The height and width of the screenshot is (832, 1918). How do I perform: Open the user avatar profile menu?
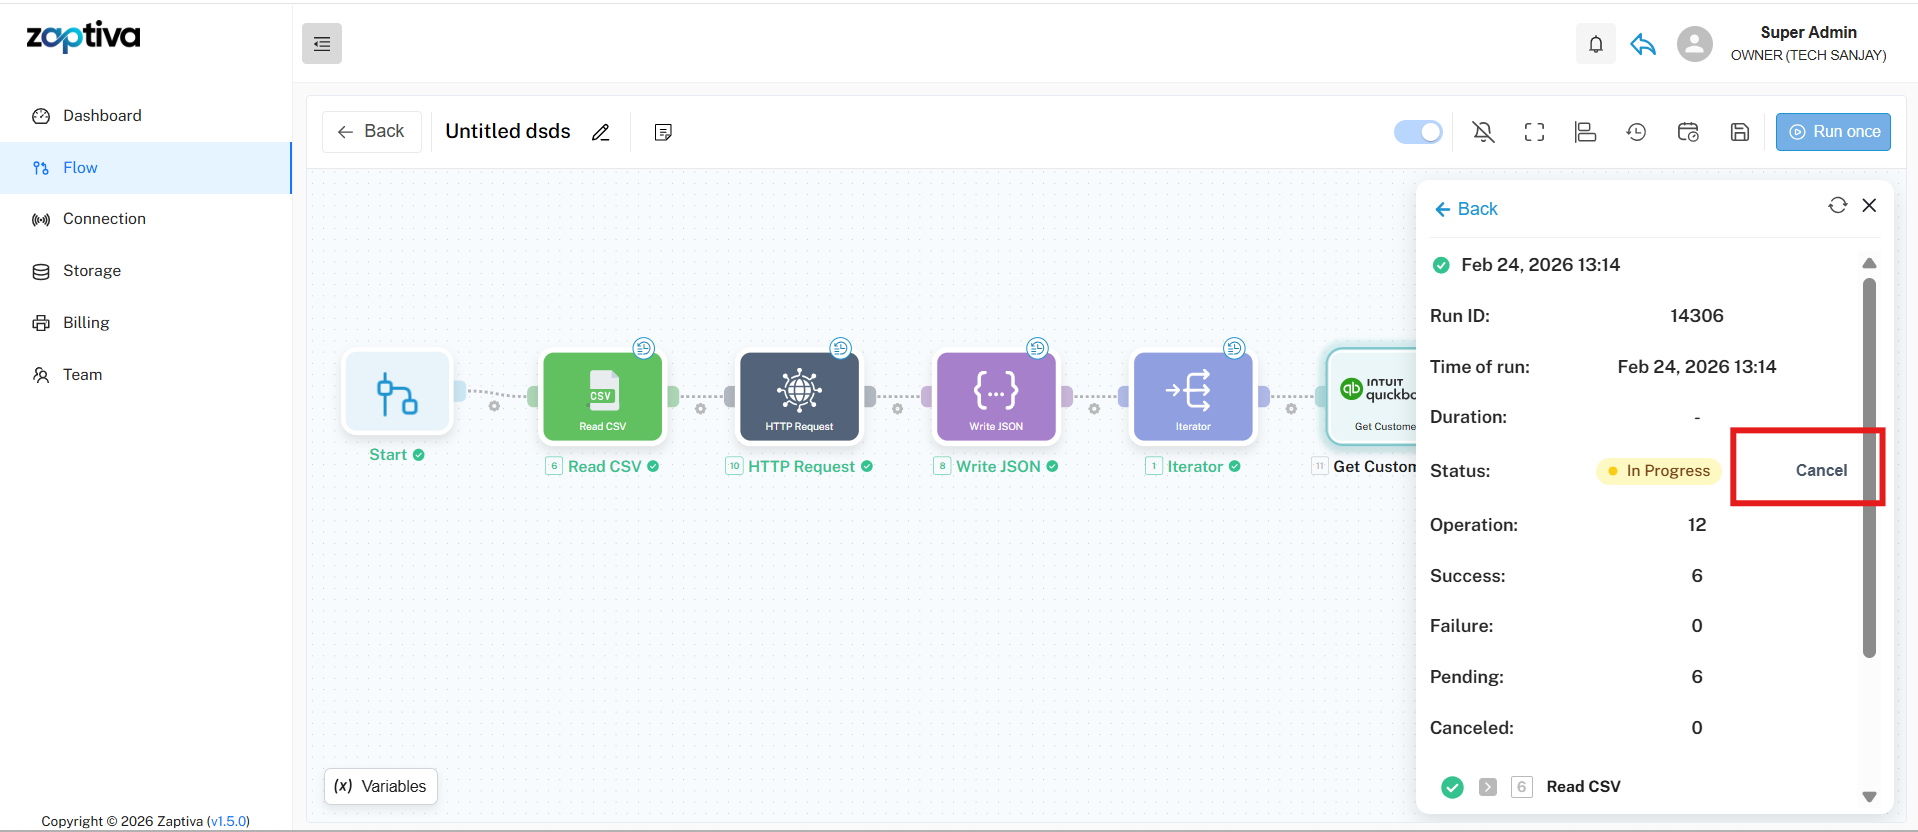pos(1694,44)
